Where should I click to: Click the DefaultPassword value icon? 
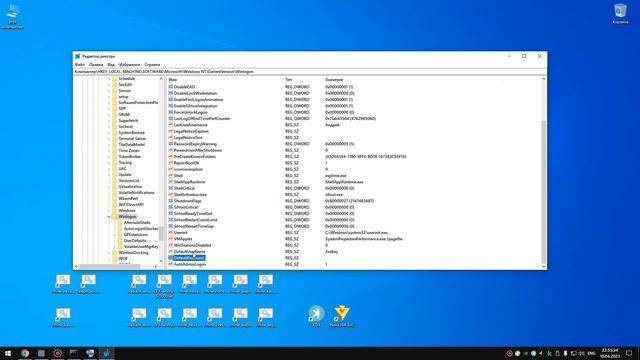(171, 258)
